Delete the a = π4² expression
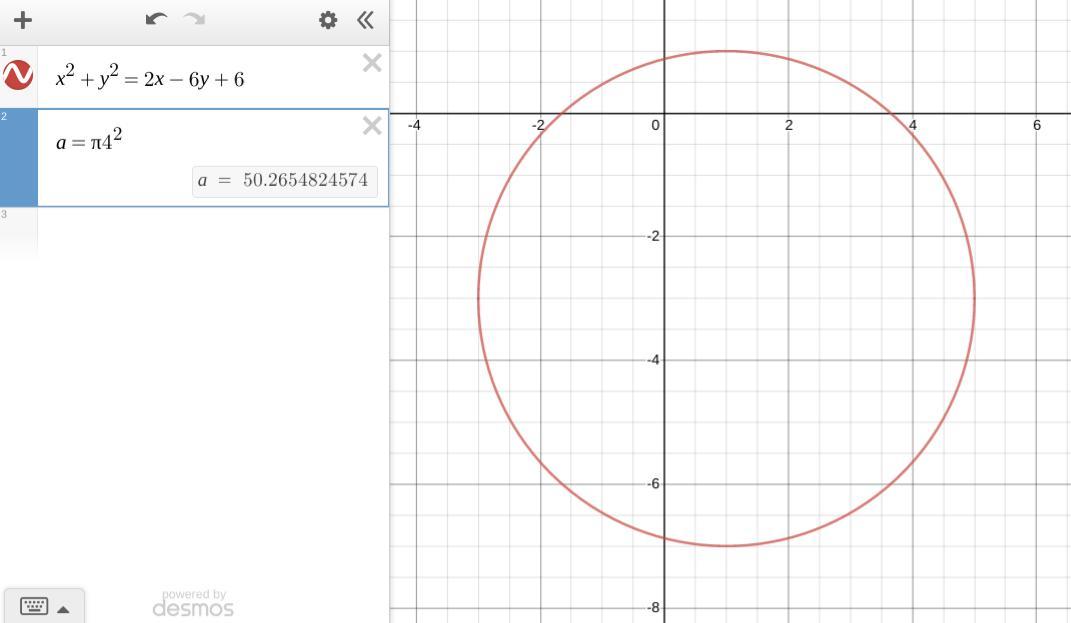The height and width of the screenshot is (623, 1071). click(372, 125)
